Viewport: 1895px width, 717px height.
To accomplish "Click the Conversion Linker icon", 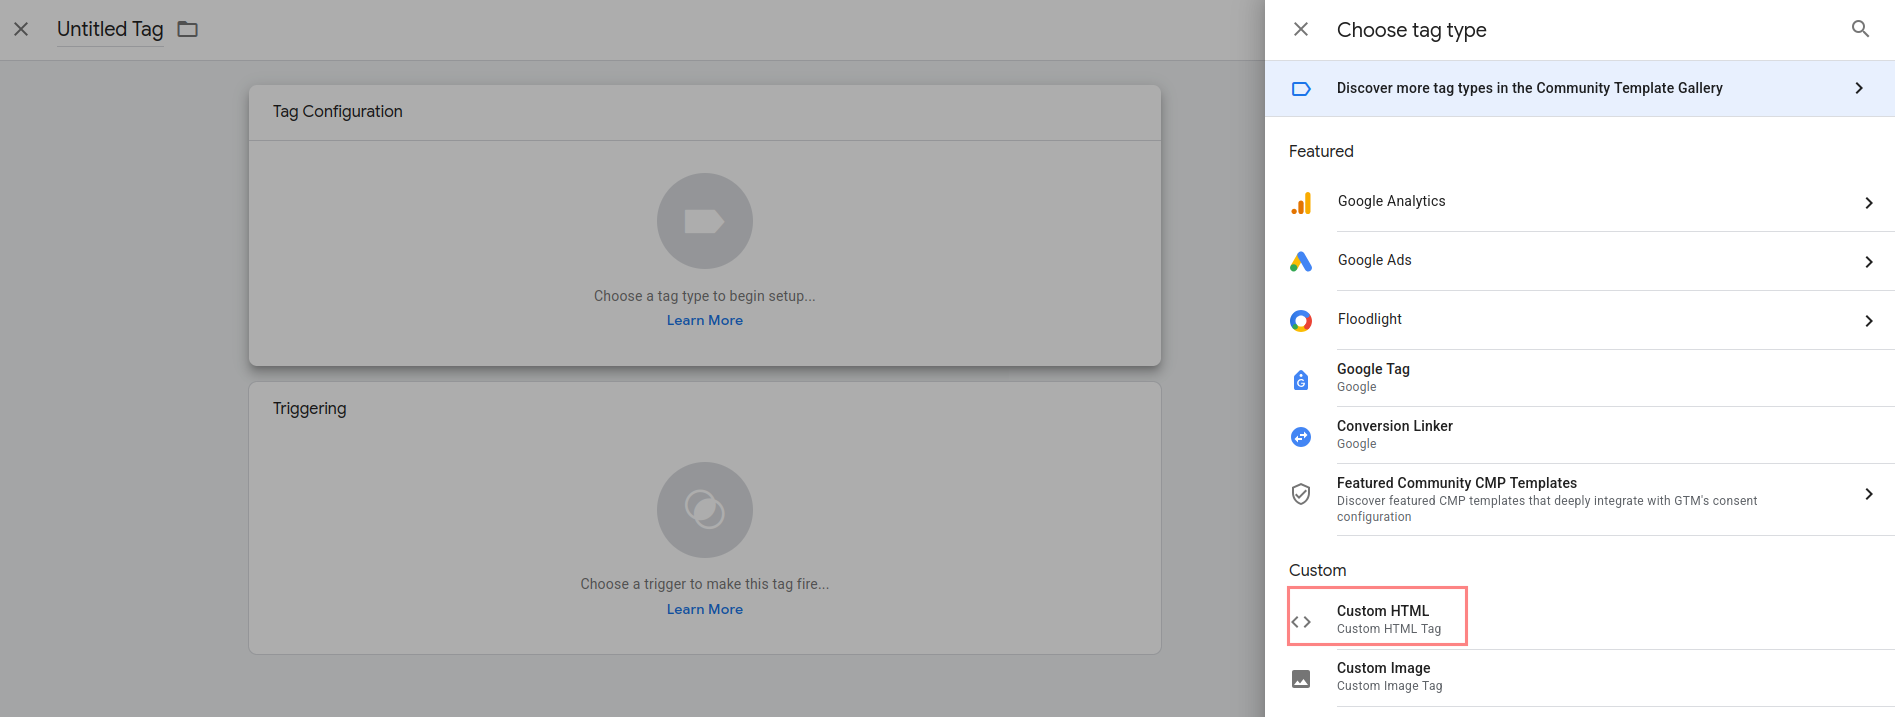I will 1301,437.
